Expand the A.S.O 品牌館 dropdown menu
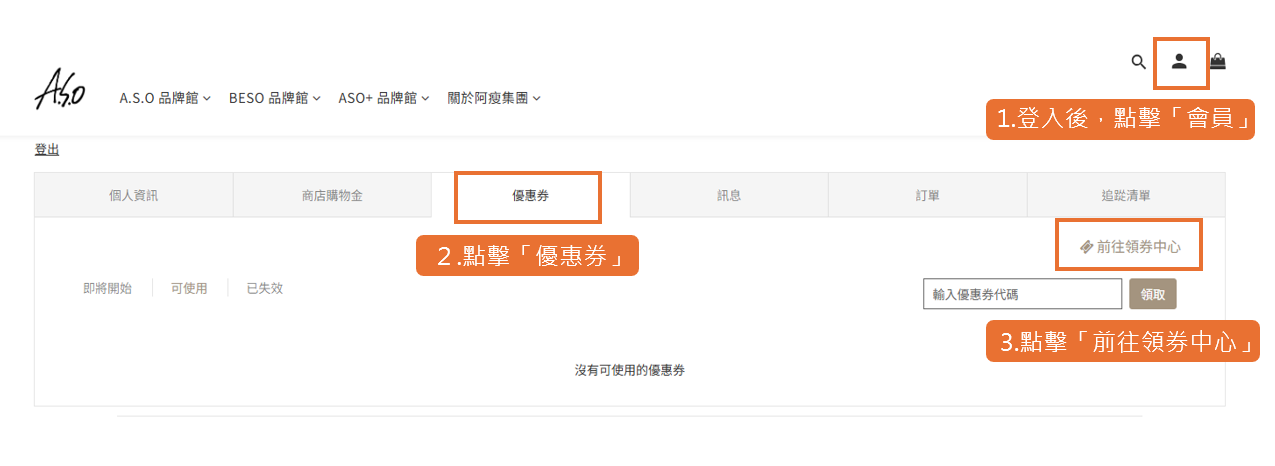This screenshot has height=466, width=1275. (x=165, y=98)
